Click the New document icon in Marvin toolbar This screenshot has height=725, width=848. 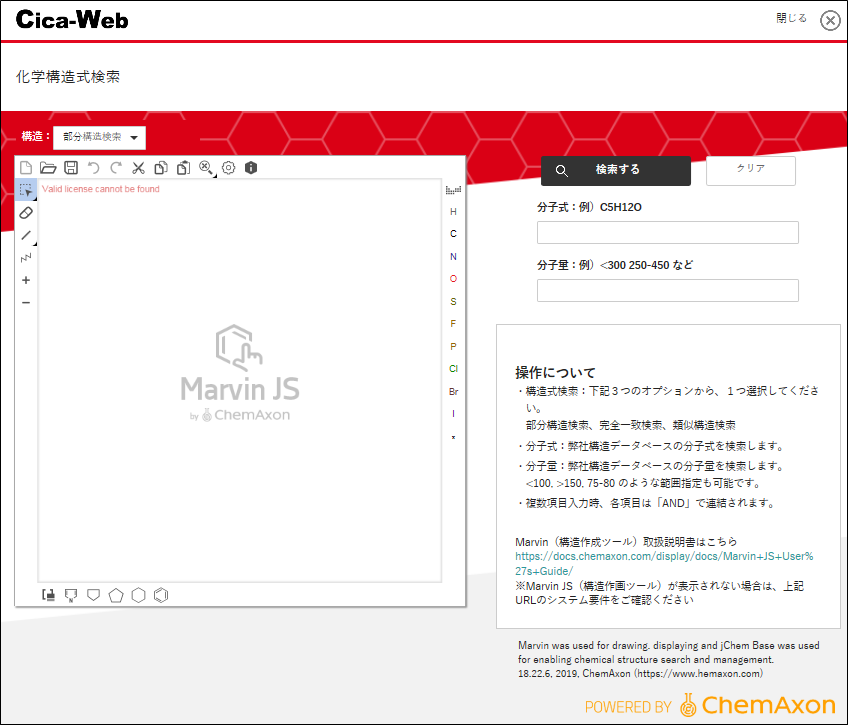pos(25,168)
